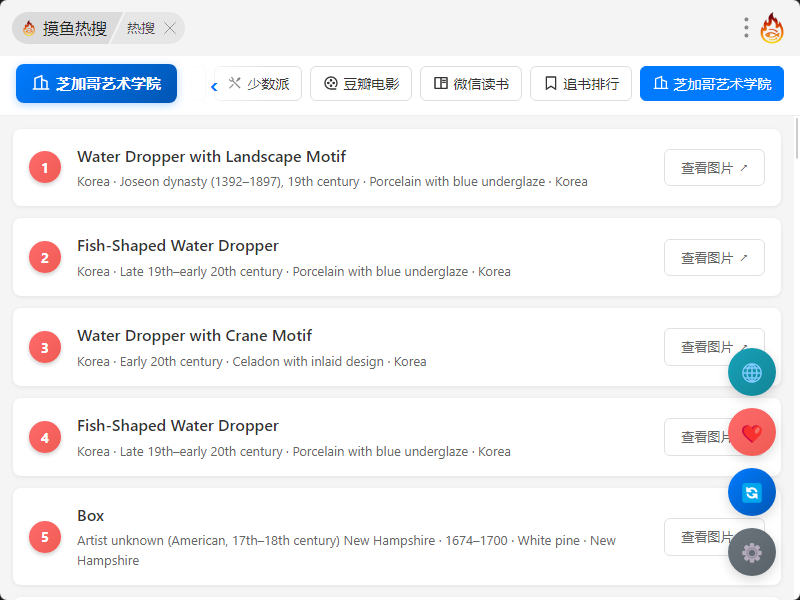Click the rank 4 number badge
800x600 pixels.
coord(44,437)
